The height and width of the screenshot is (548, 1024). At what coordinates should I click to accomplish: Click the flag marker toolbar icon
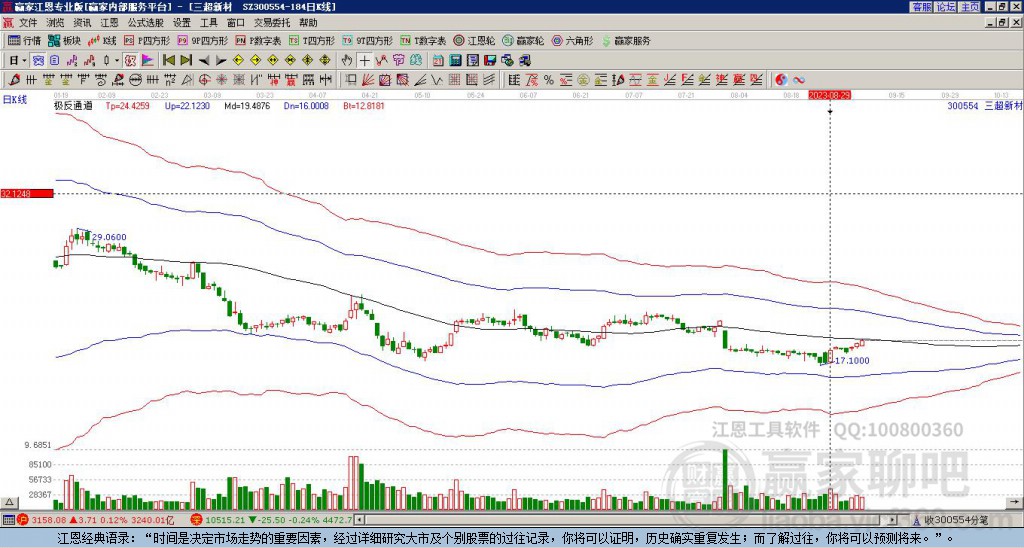pos(148,61)
